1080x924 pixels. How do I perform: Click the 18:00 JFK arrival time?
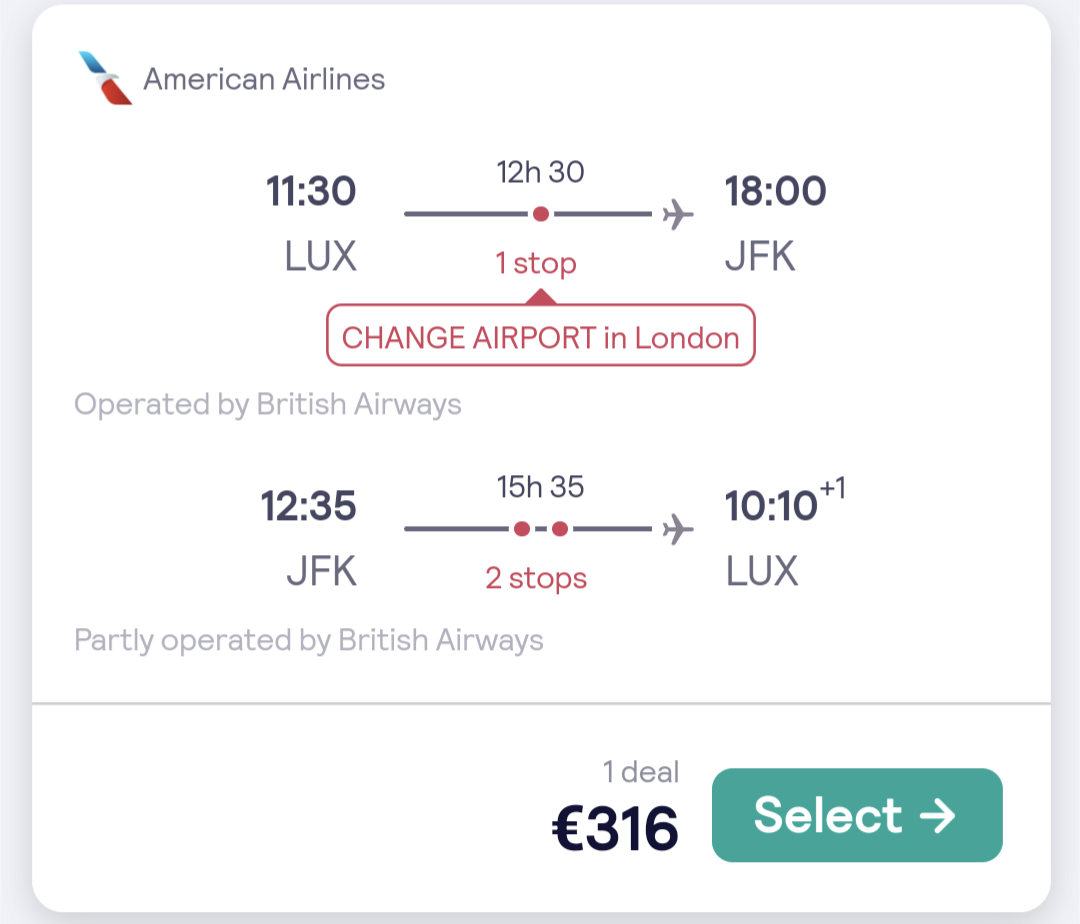click(x=775, y=191)
